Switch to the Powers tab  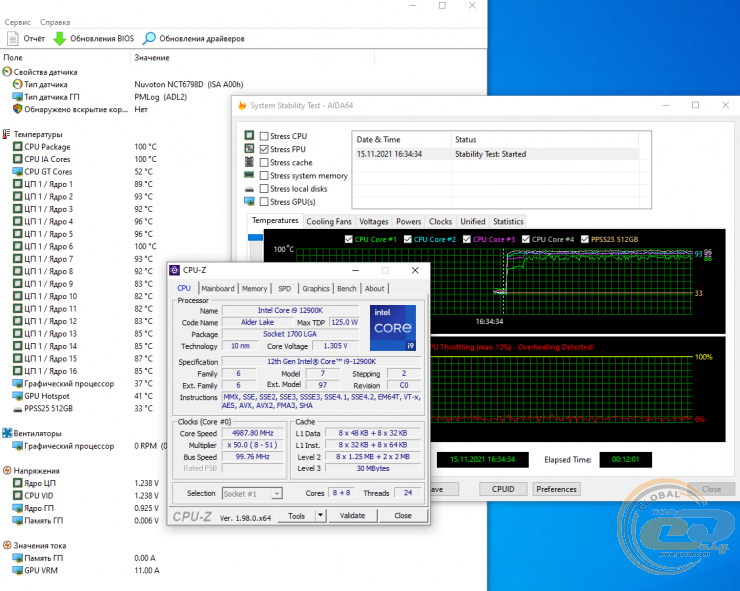click(409, 221)
